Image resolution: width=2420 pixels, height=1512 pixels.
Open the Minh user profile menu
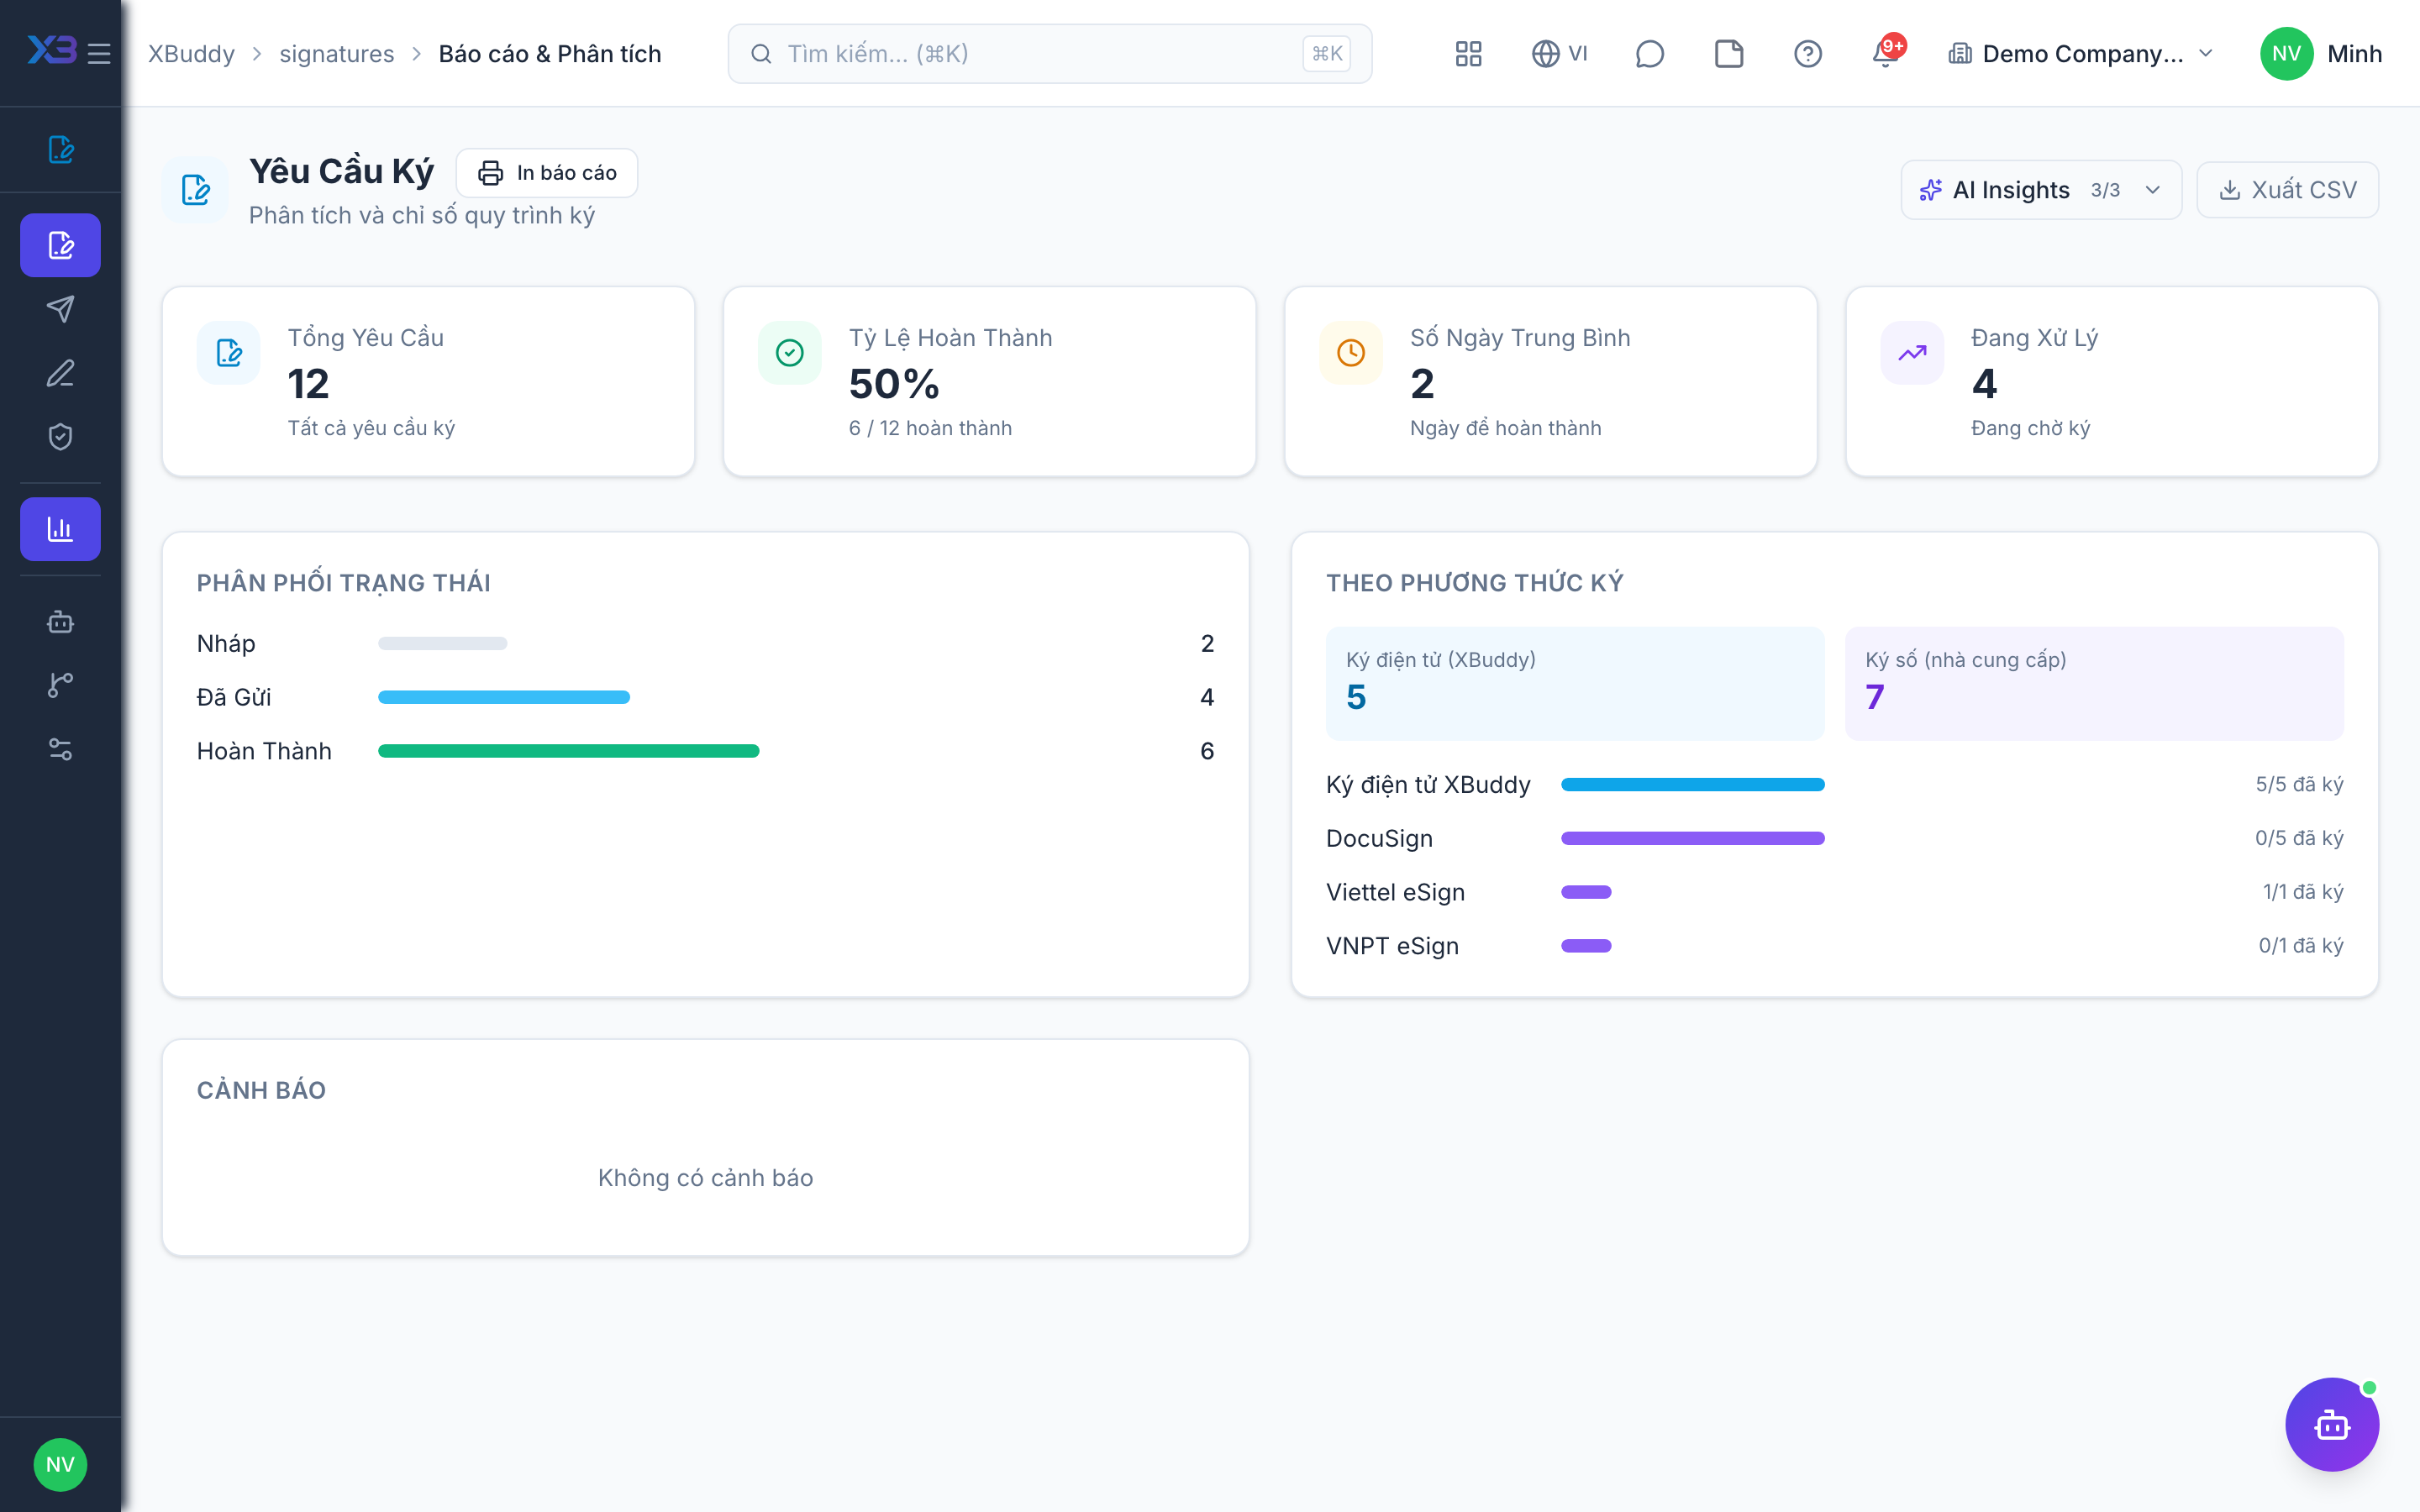pyautogui.click(x=2322, y=54)
